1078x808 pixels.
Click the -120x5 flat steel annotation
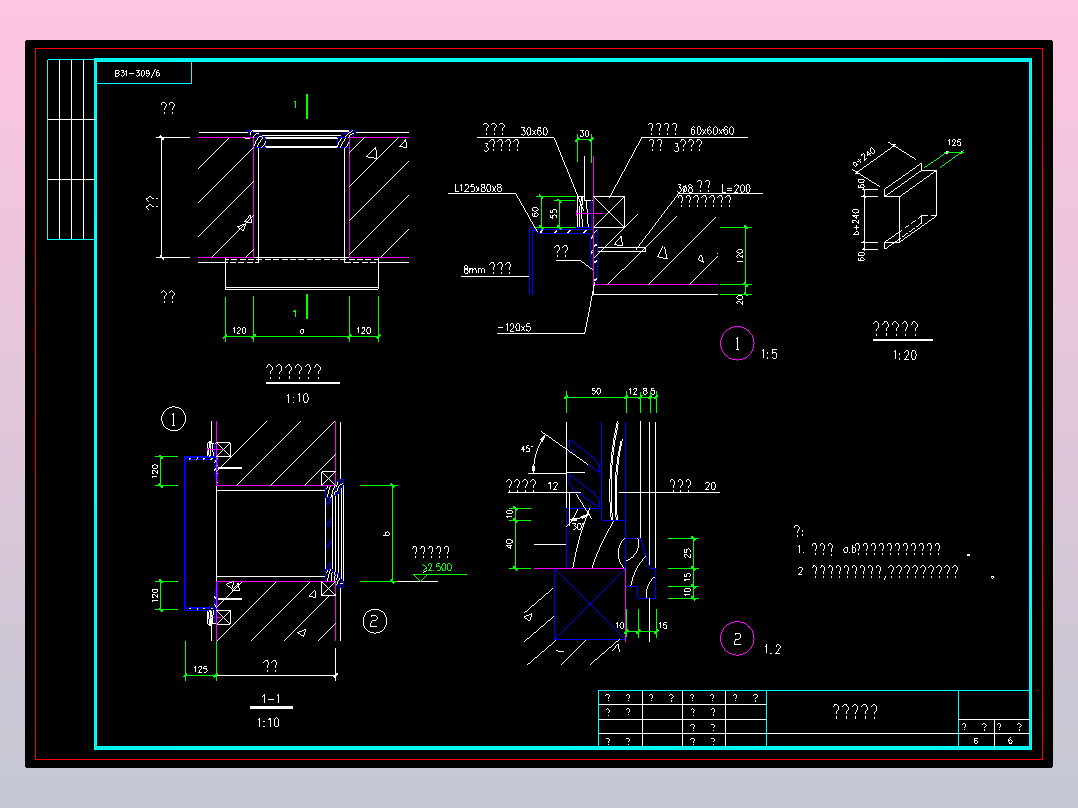pyautogui.click(x=514, y=328)
